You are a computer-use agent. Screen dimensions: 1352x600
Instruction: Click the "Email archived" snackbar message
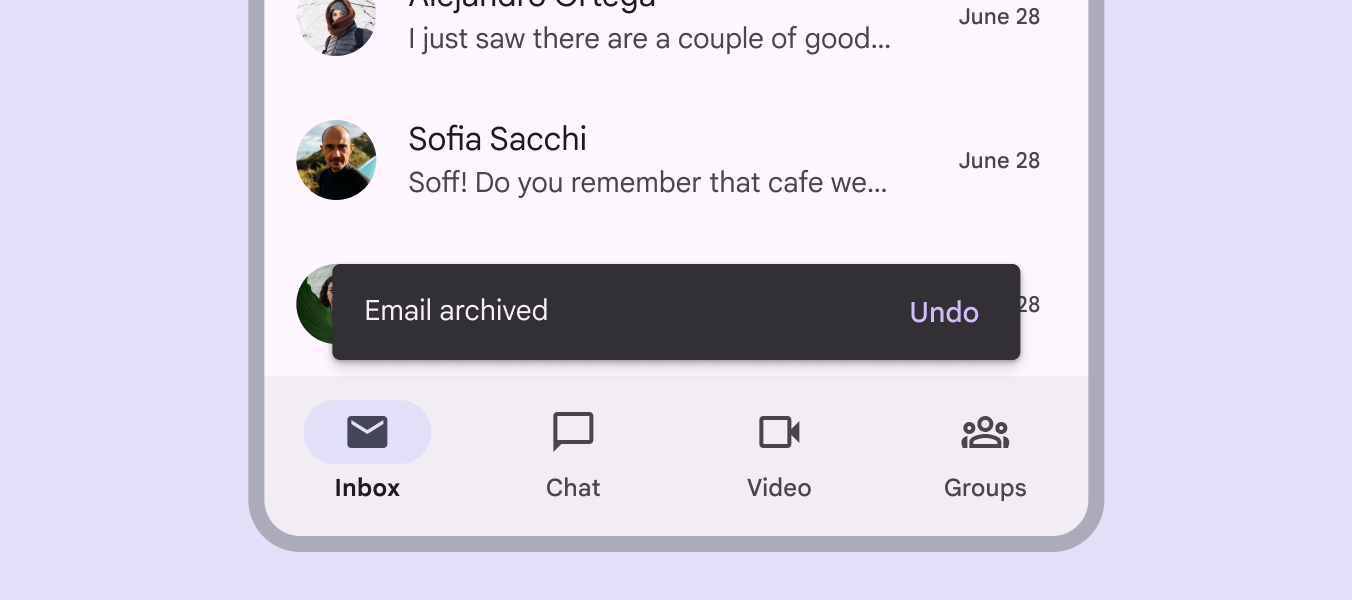(x=456, y=311)
